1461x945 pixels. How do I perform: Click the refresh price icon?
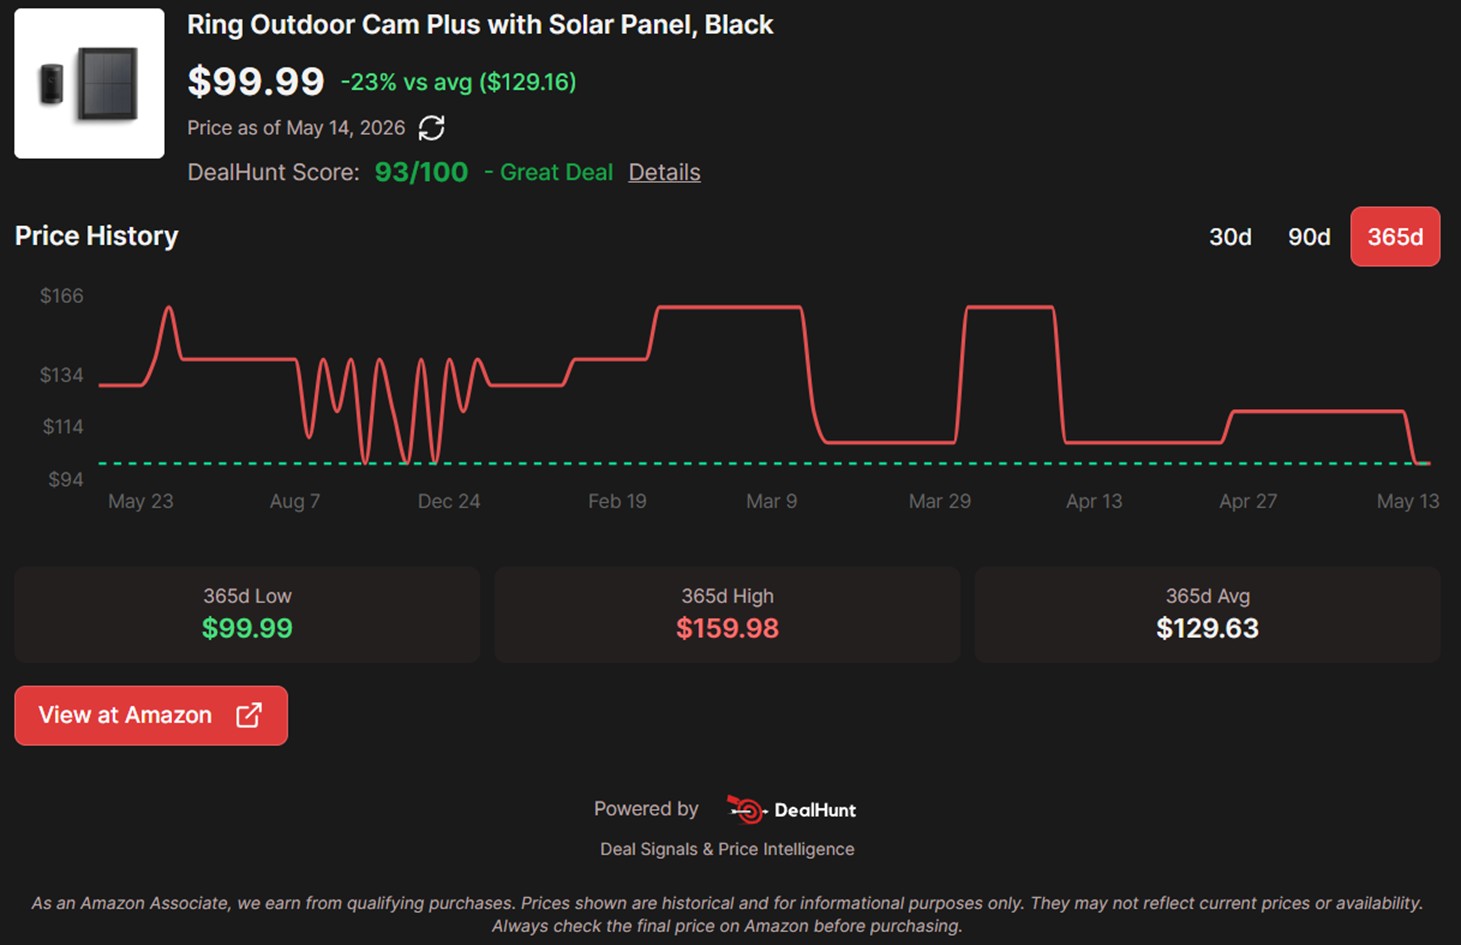431,128
